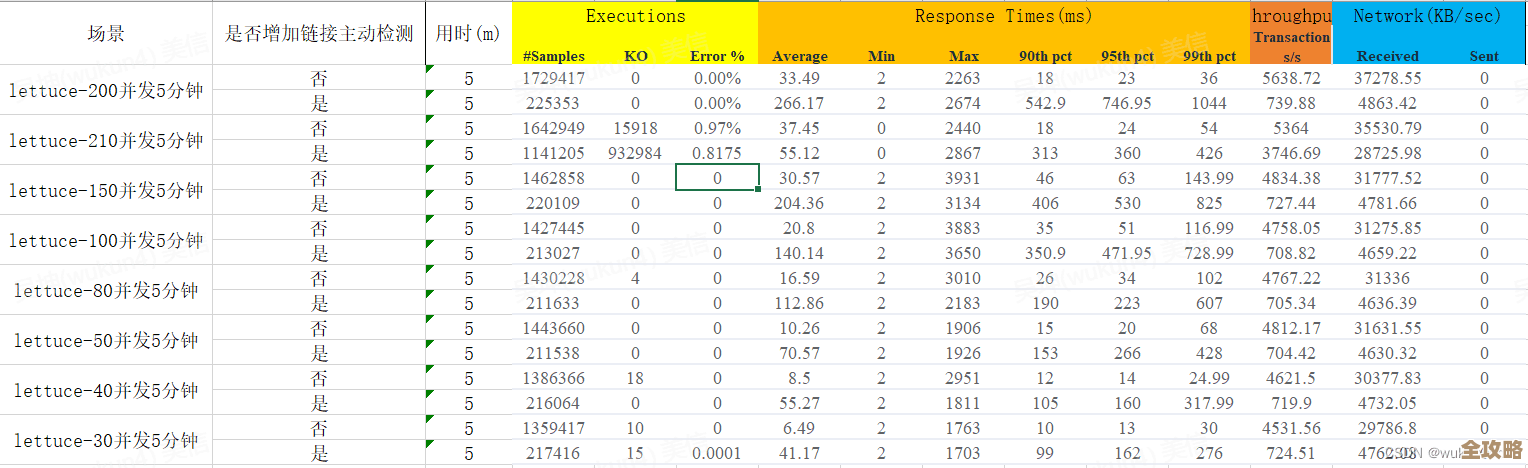Click the 是否增加链接主动检测 header cell
The image size is (1528, 468).
click(319, 33)
